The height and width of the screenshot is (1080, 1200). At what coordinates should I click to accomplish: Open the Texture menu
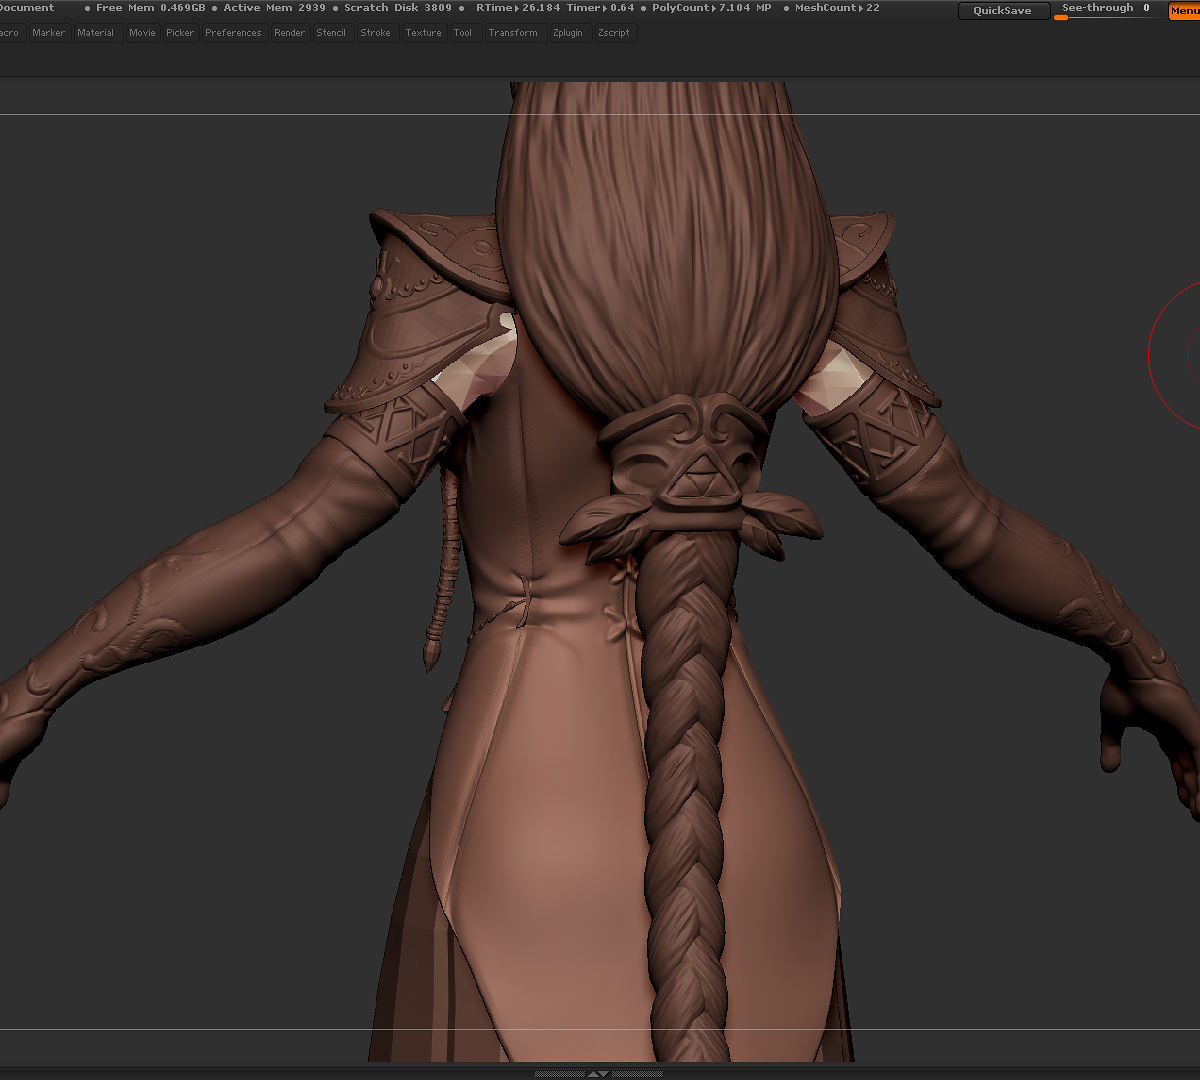coord(423,33)
